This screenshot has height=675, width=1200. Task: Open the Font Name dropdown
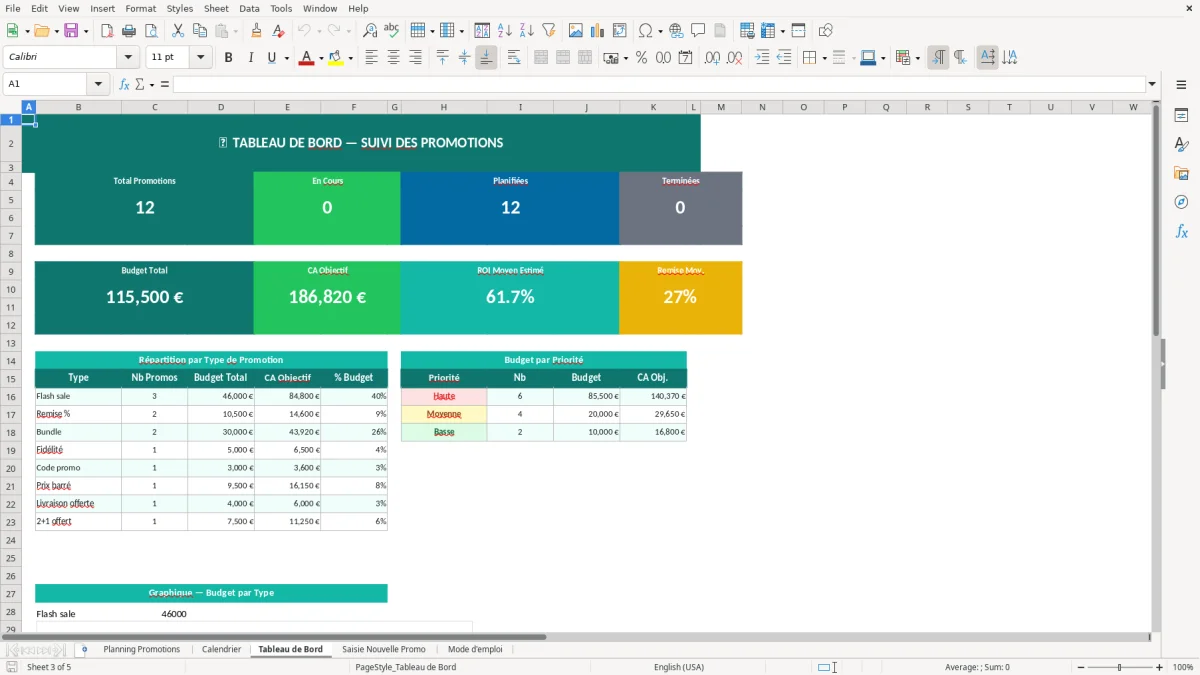pos(128,58)
